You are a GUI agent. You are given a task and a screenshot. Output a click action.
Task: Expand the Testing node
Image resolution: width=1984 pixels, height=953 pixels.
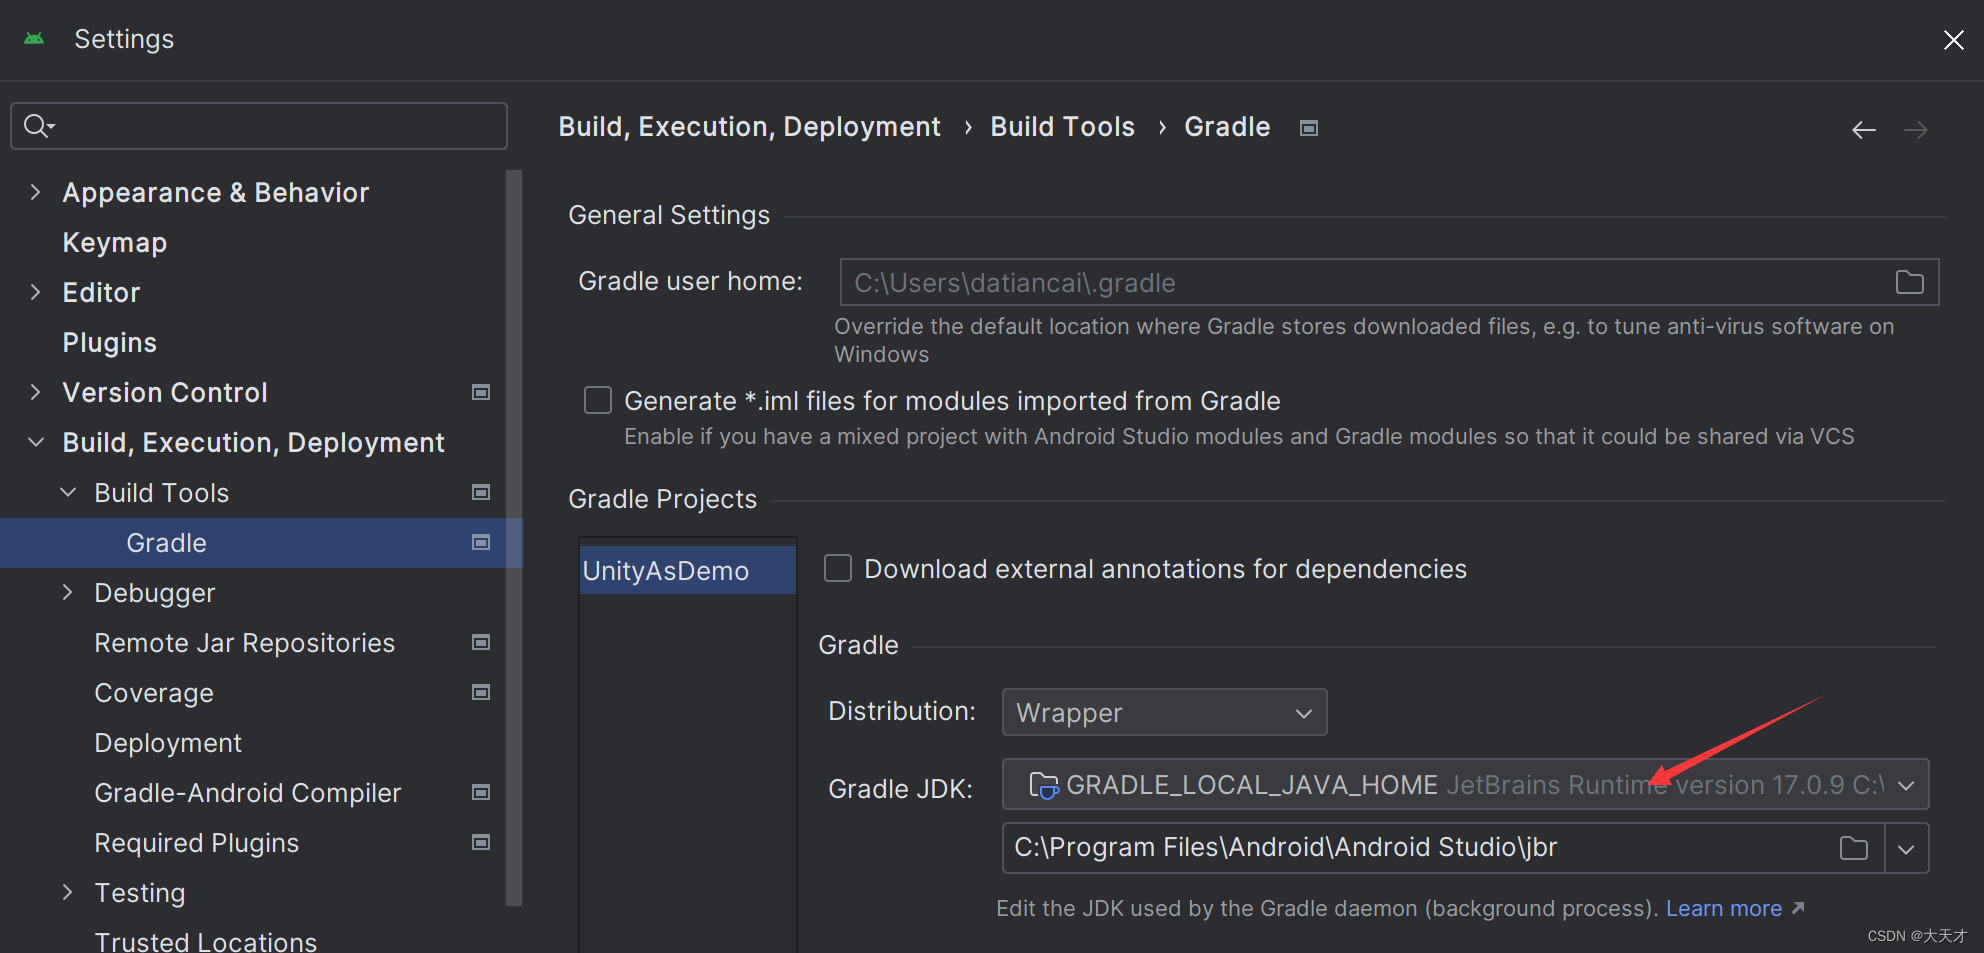tap(68, 892)
